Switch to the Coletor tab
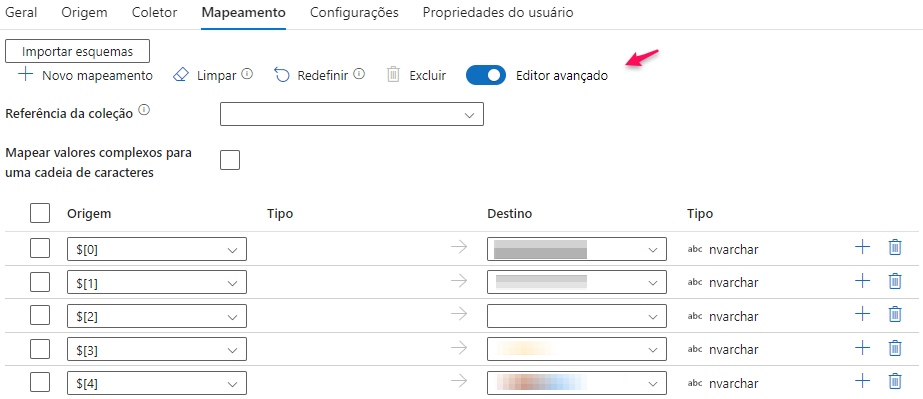 pyautogui.click(x=154, y=12)
